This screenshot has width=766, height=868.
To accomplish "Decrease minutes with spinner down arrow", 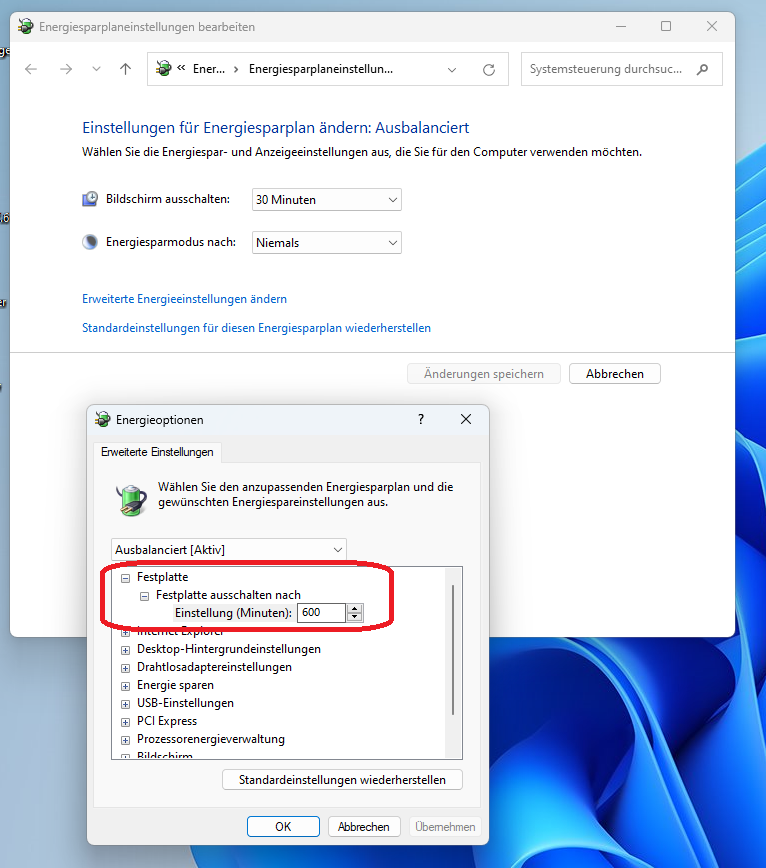I will 355,617.
